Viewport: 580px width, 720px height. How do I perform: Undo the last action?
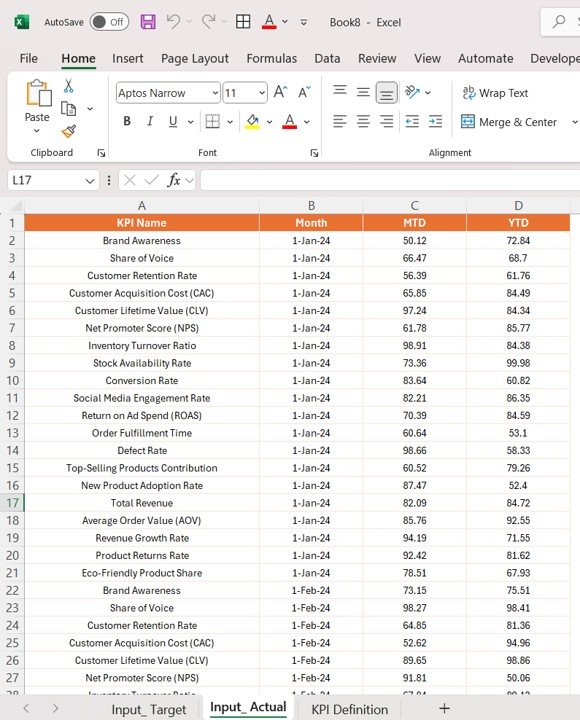pos(173,22)
